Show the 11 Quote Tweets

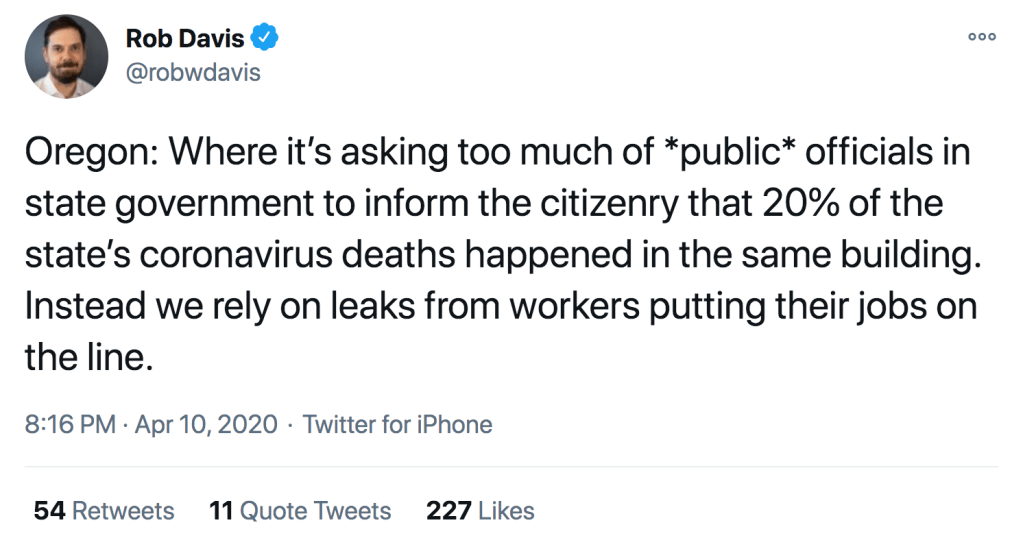pos(300,511)
